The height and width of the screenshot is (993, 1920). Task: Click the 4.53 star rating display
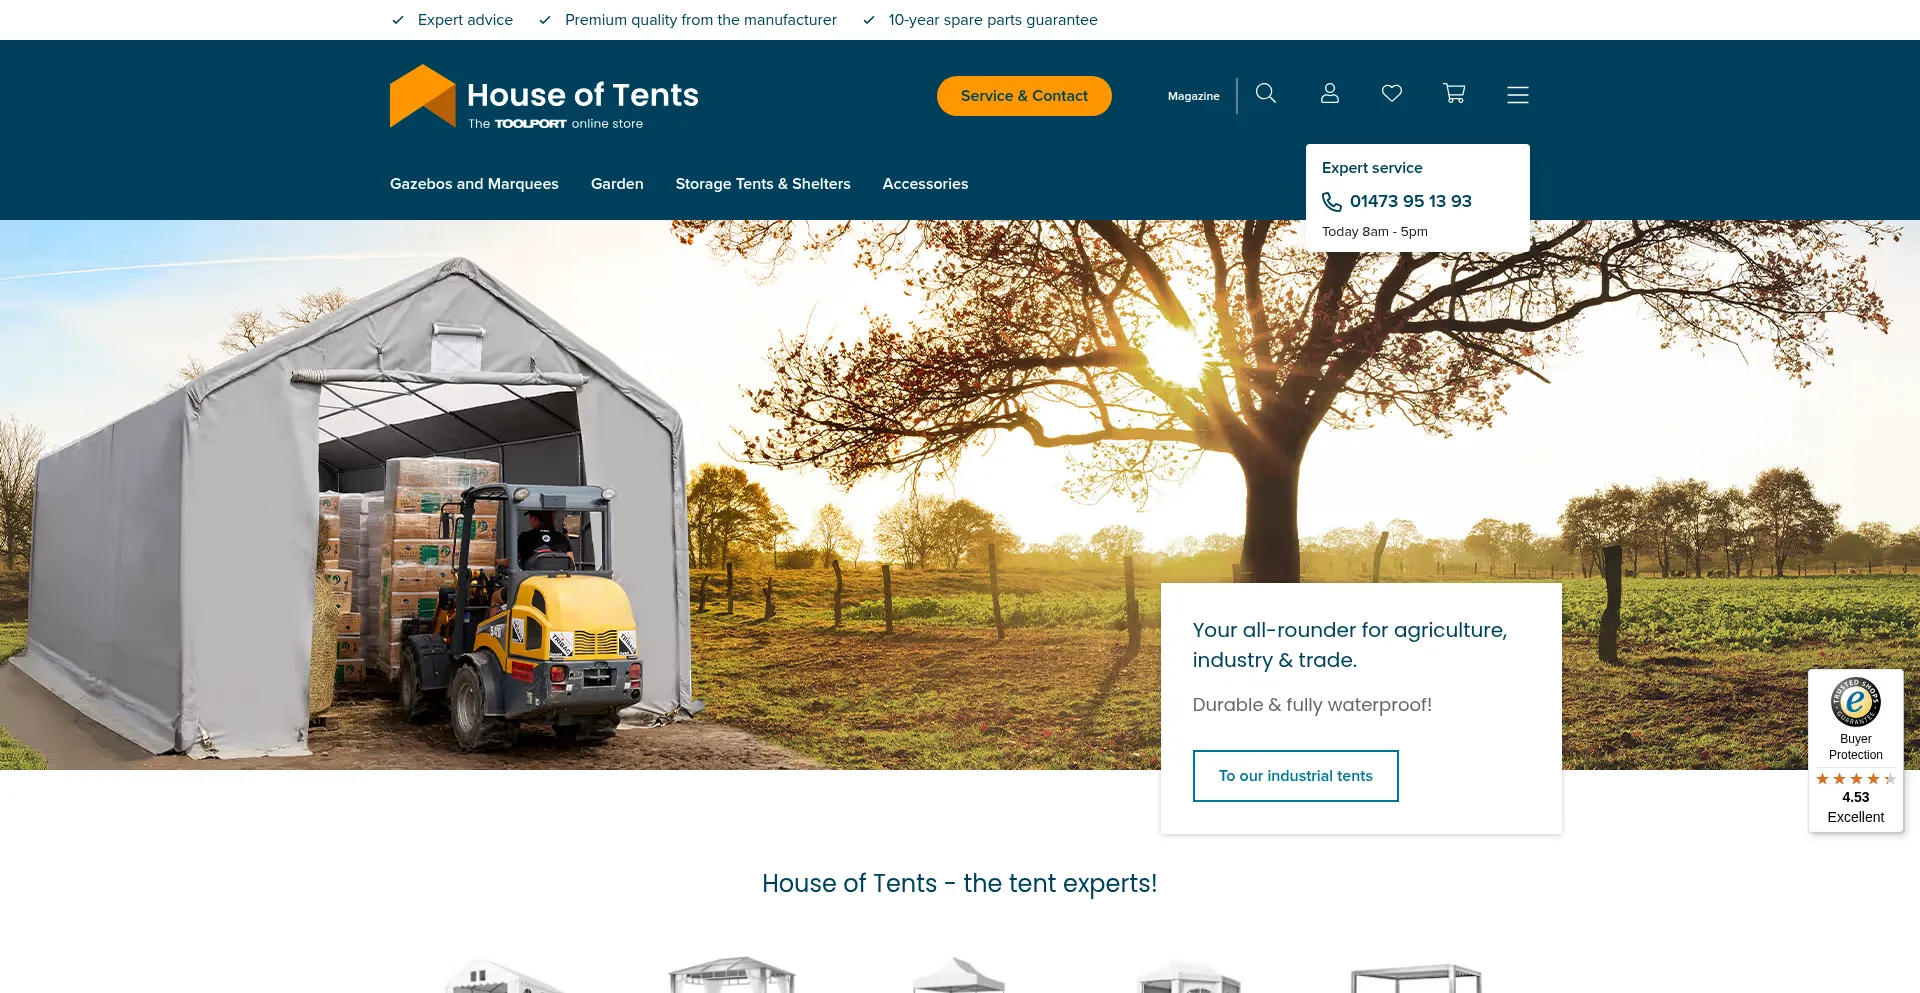pyautogui.click(x=1855, y=797)
